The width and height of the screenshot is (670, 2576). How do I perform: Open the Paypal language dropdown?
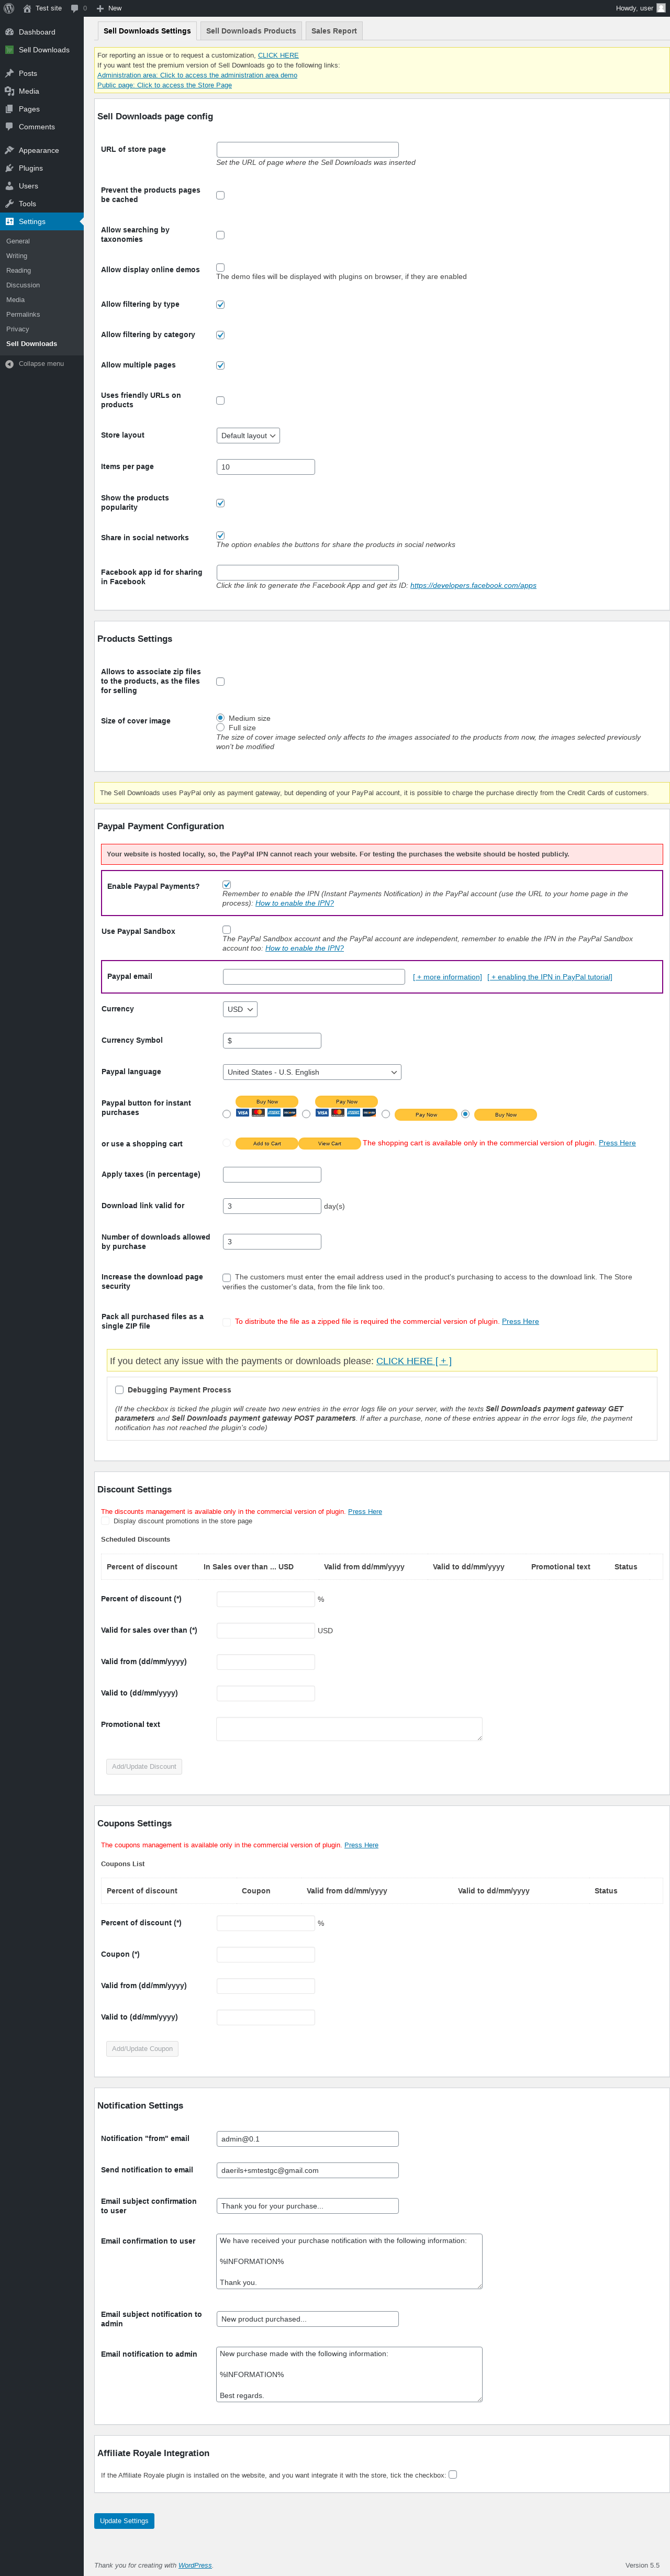(x=312, y=1073)
